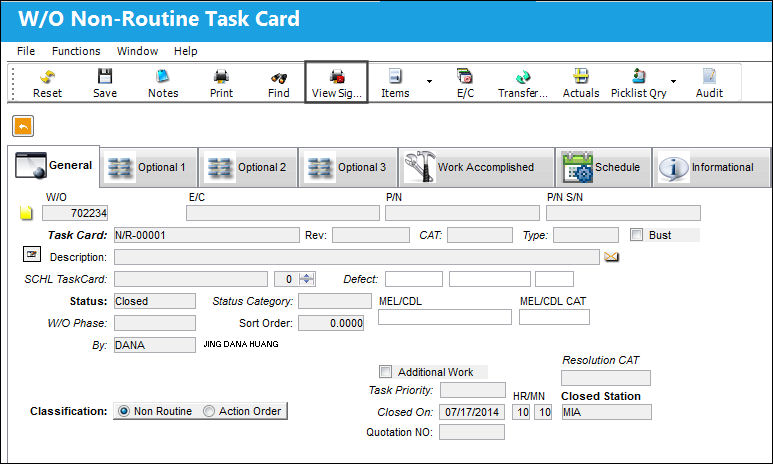Select the Action Order radio button
This screenshot has width=773, height=464.
click(x=209, y=411)
